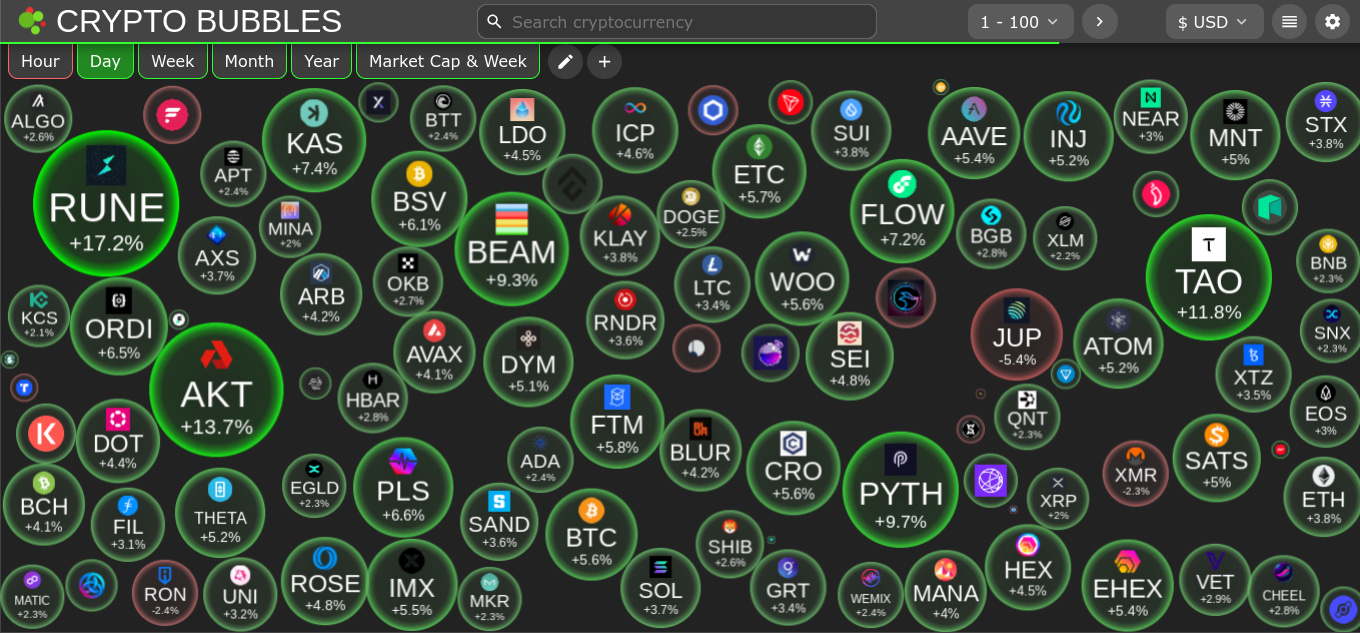Image resolution: width=1360 pixels, height=633 pixels.
Task: Select the BEAM bubble
Action: pos(511,248)
